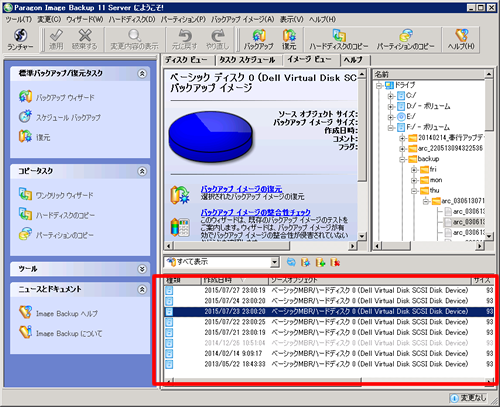Start ワンクリック ウィザード in copy tasks

coord(56,195)
